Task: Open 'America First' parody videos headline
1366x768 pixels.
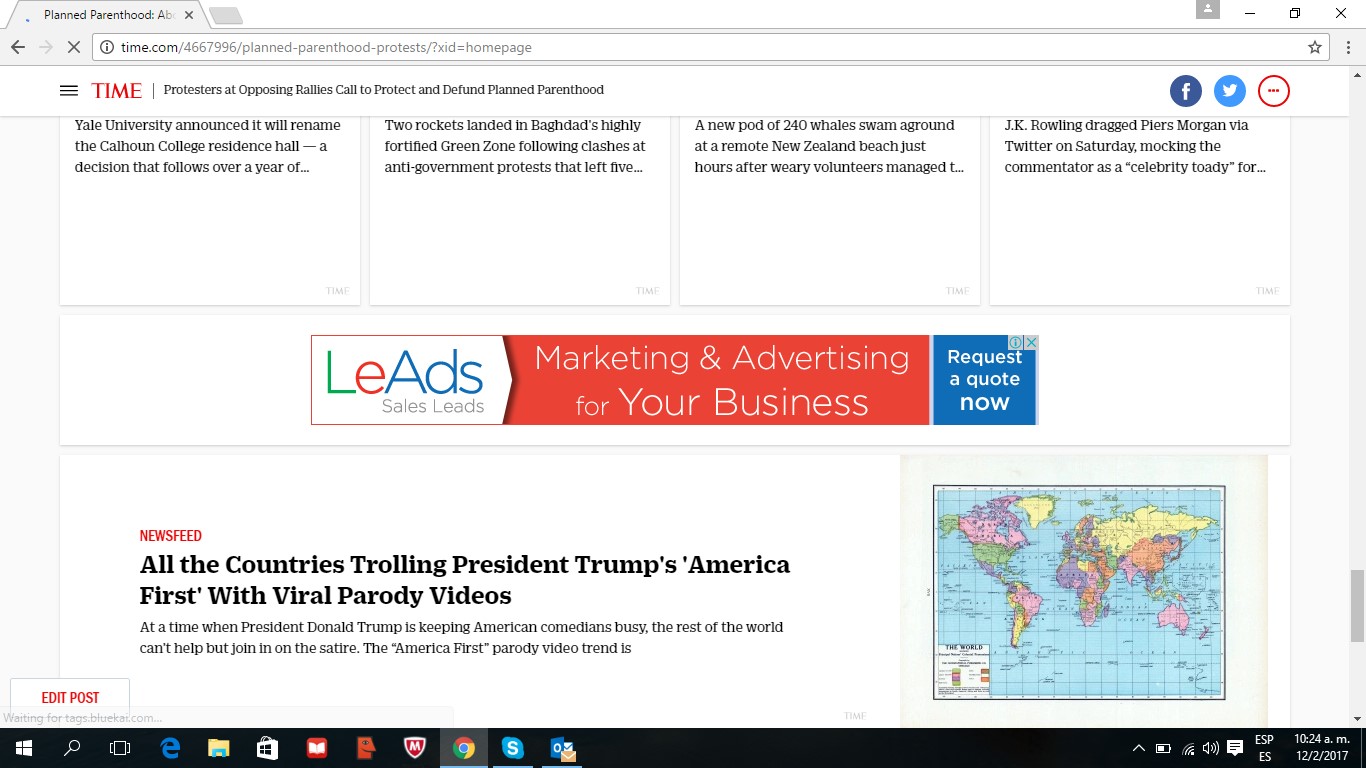Action: (x=465, y=580)
